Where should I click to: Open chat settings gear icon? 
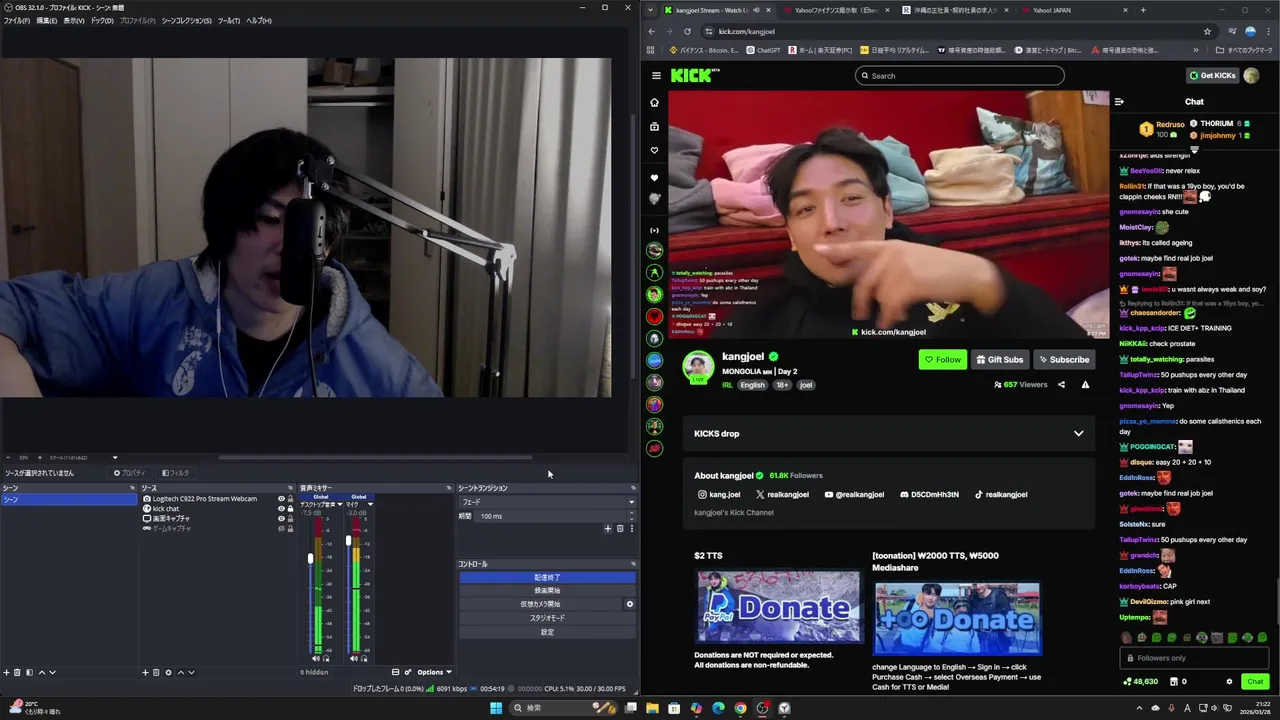[1229, 681]
